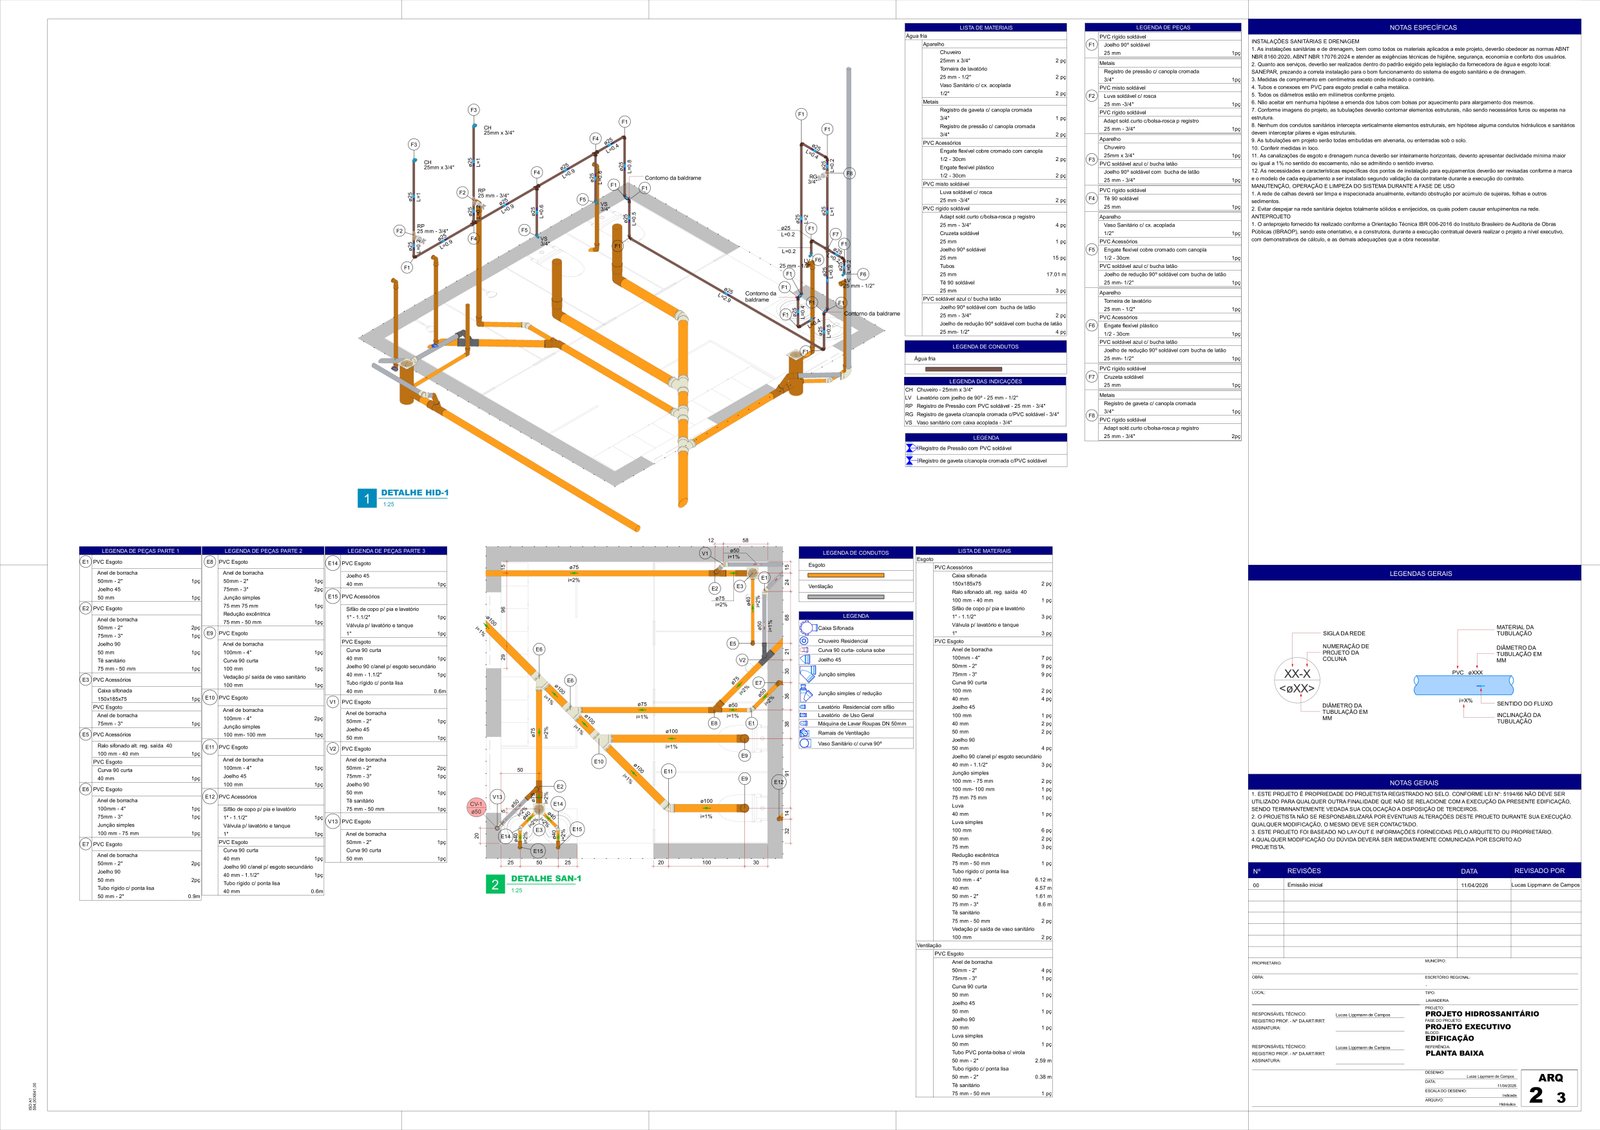Click the EDIFICAÇÃO block text

pos(1449,1039)
